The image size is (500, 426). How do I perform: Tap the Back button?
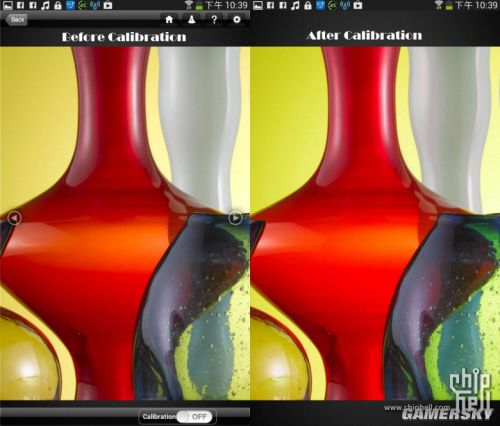click(x=16, y=20)
